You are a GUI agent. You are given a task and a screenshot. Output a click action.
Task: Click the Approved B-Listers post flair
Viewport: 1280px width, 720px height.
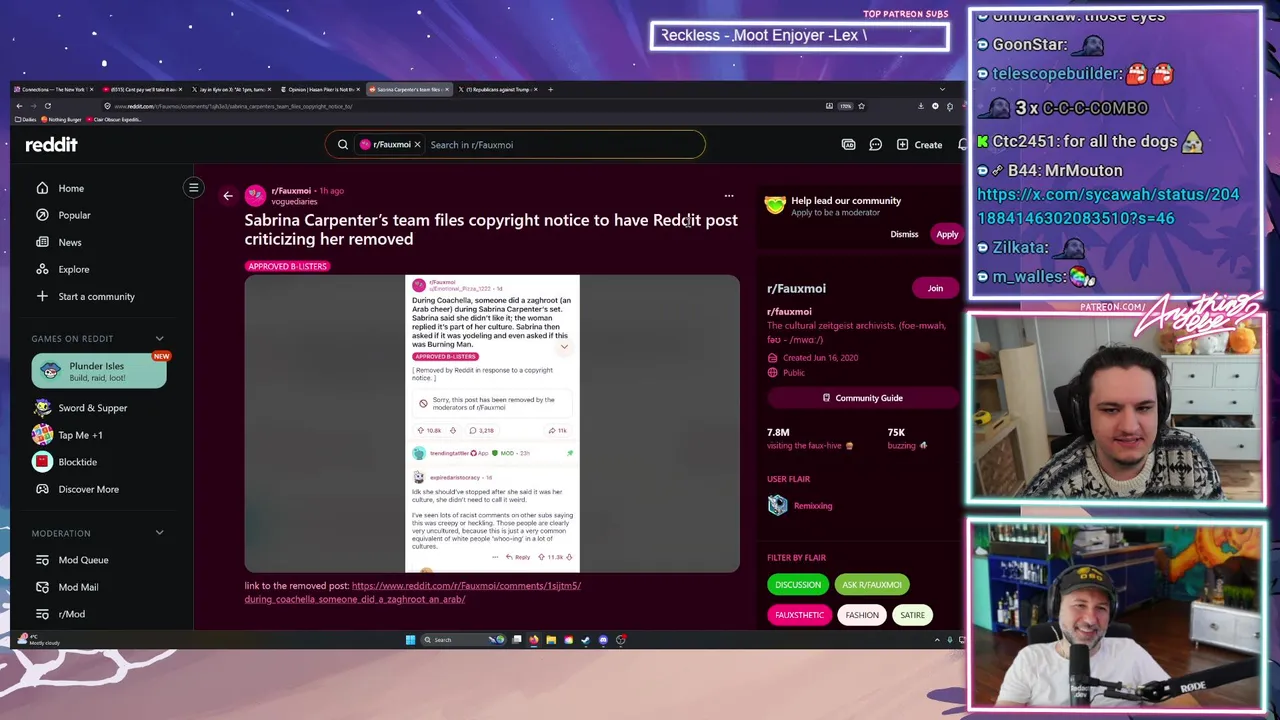pos(288,266)
